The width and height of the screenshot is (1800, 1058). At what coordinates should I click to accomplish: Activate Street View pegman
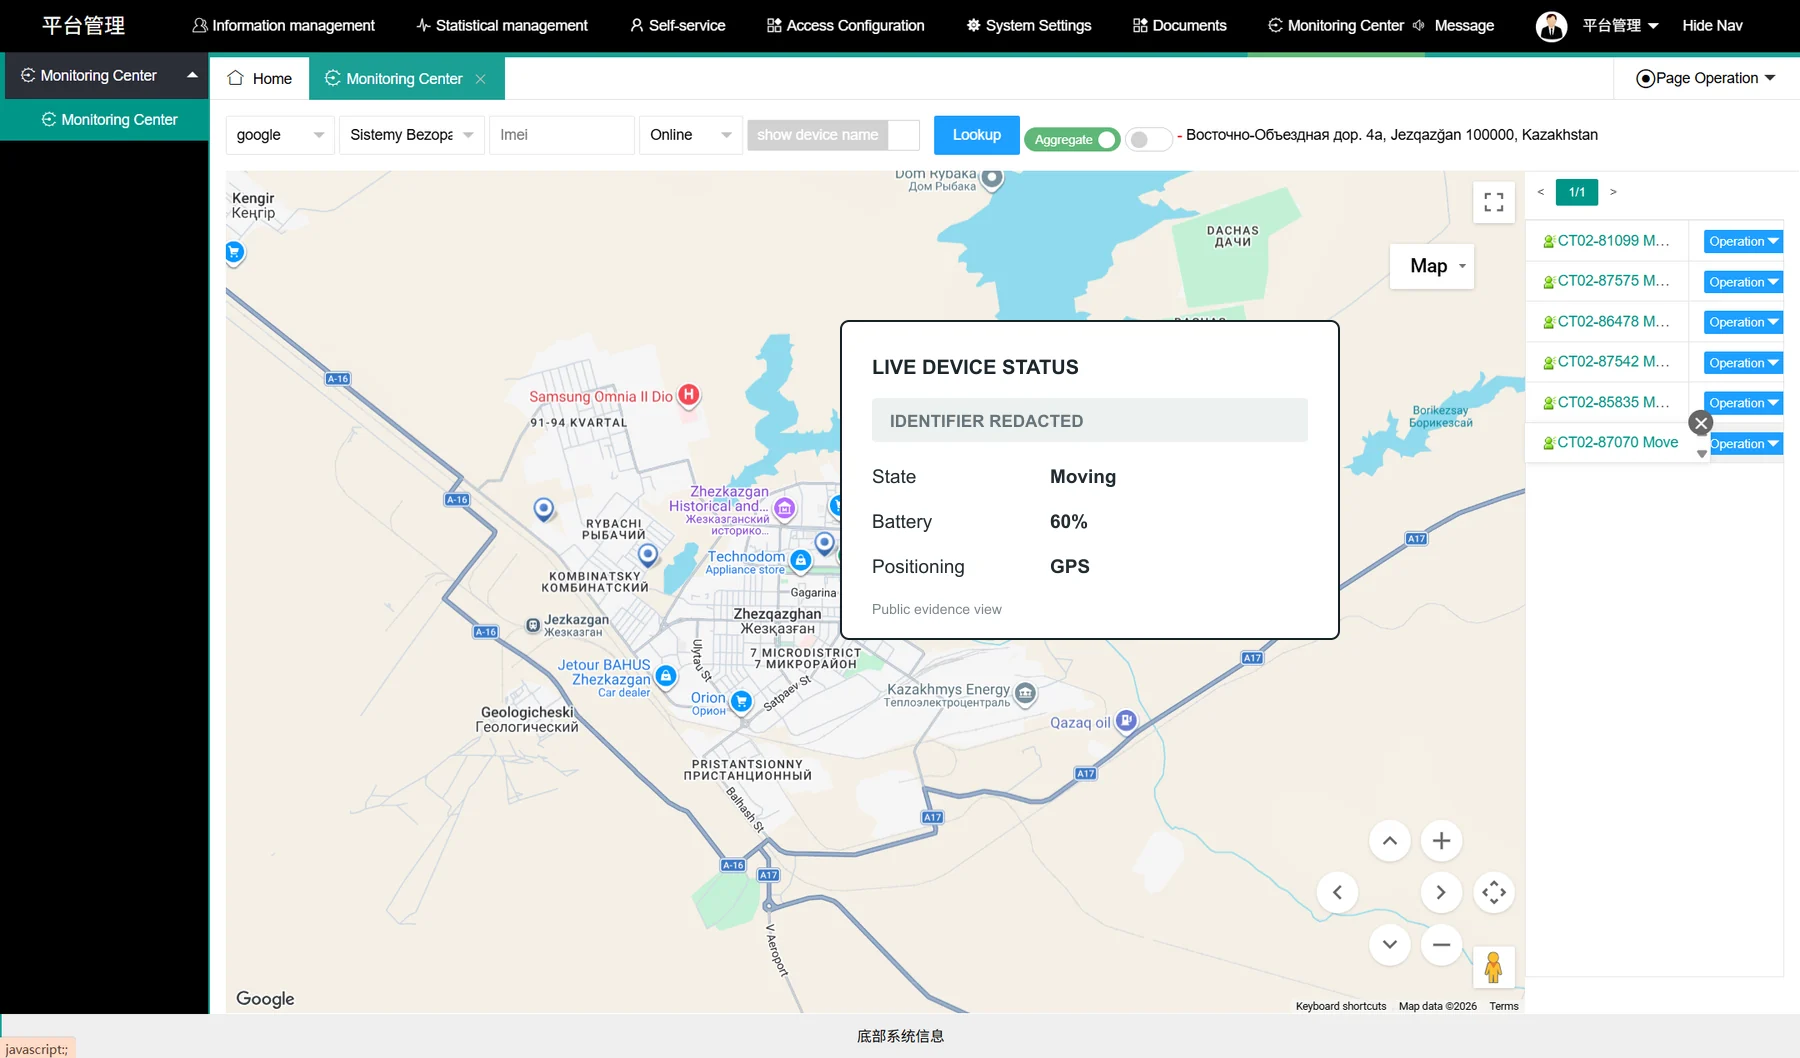pyautogui.click(x=1494, y=966)
